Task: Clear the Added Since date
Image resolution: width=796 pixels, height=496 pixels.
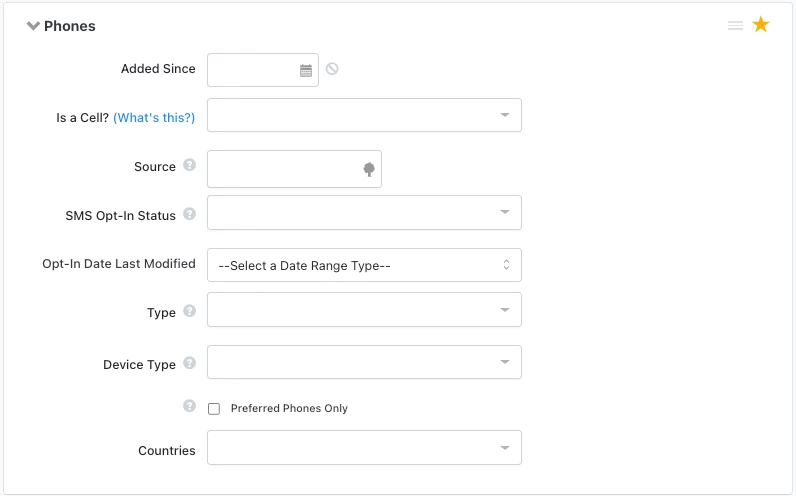Action: click(x=332, y=69)
